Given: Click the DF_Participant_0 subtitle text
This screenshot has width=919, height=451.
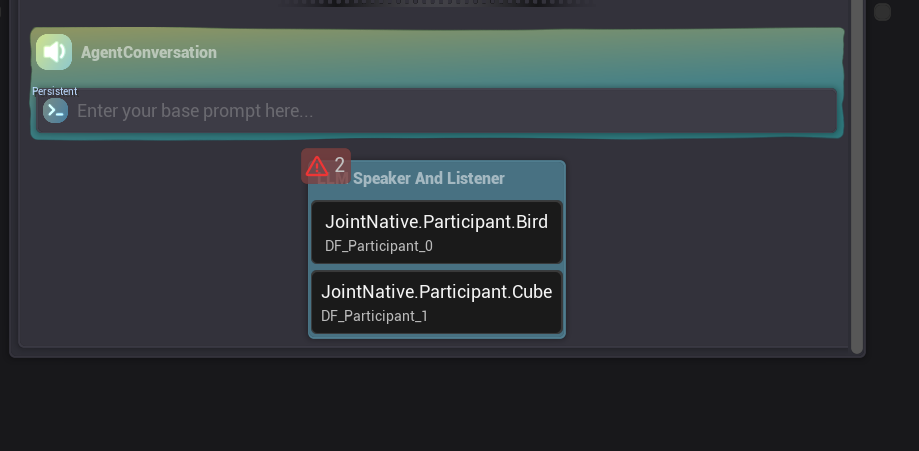Looking at the screenshot, I should [x=378, y=246].
